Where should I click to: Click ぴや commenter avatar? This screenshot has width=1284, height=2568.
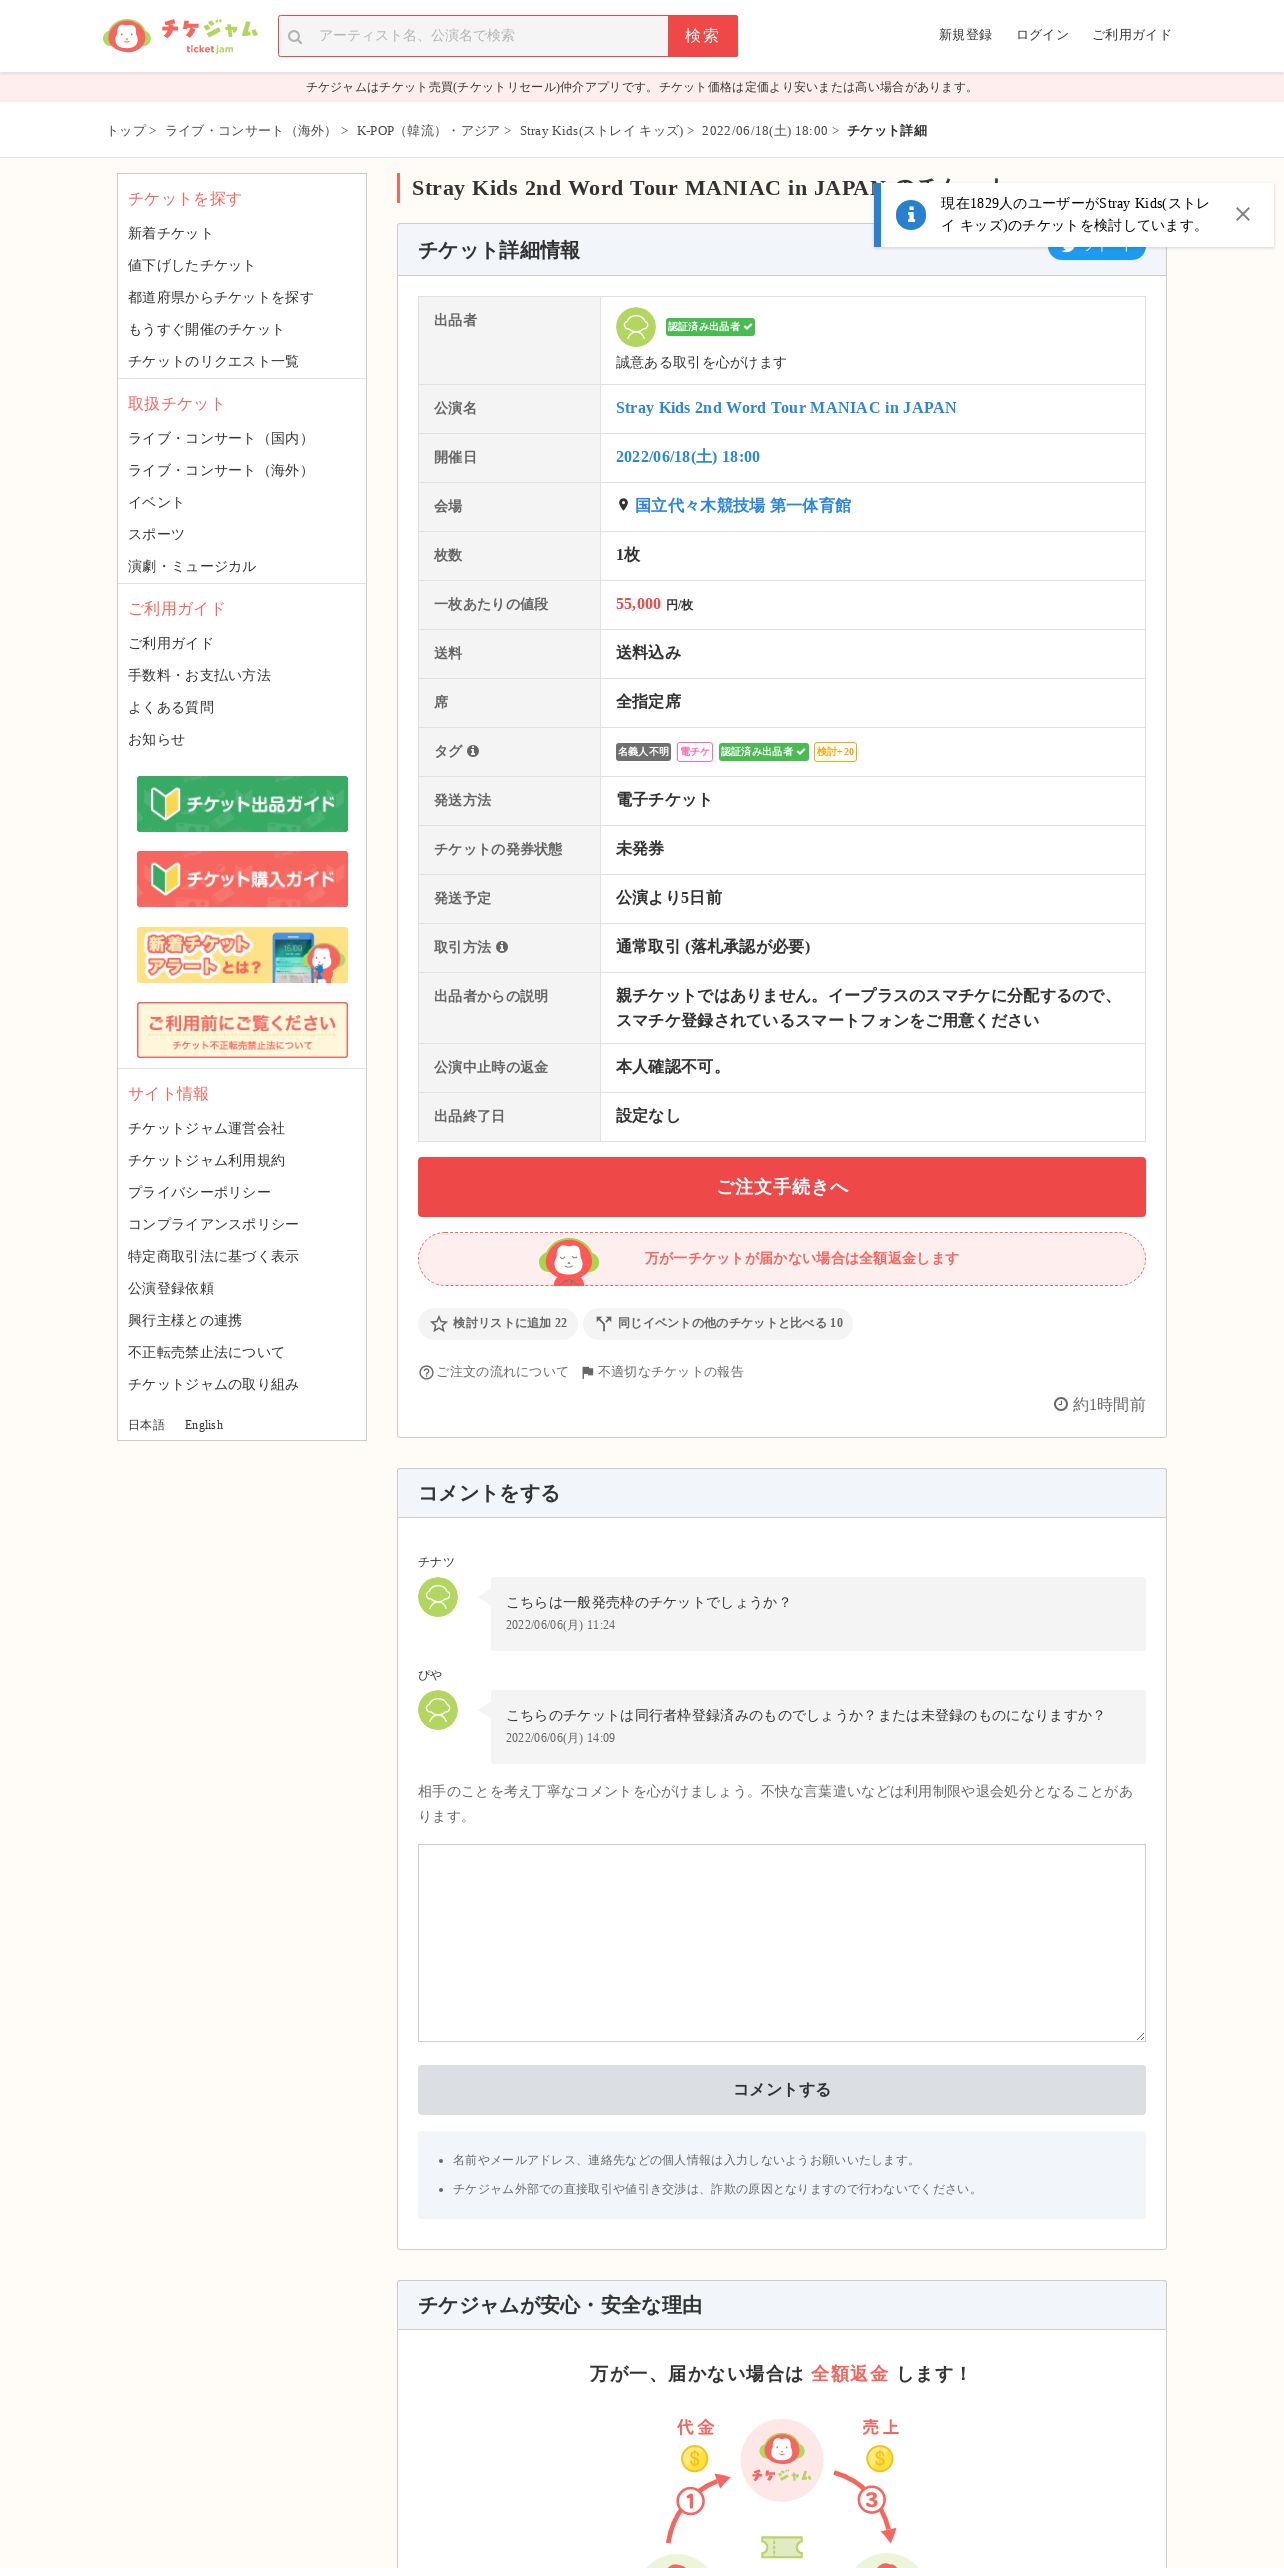[x=438, y=1710]
